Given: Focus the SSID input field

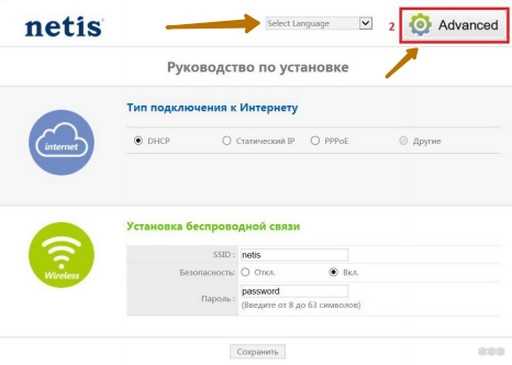Looking at the screenshot, I should [x=294, y=255].
